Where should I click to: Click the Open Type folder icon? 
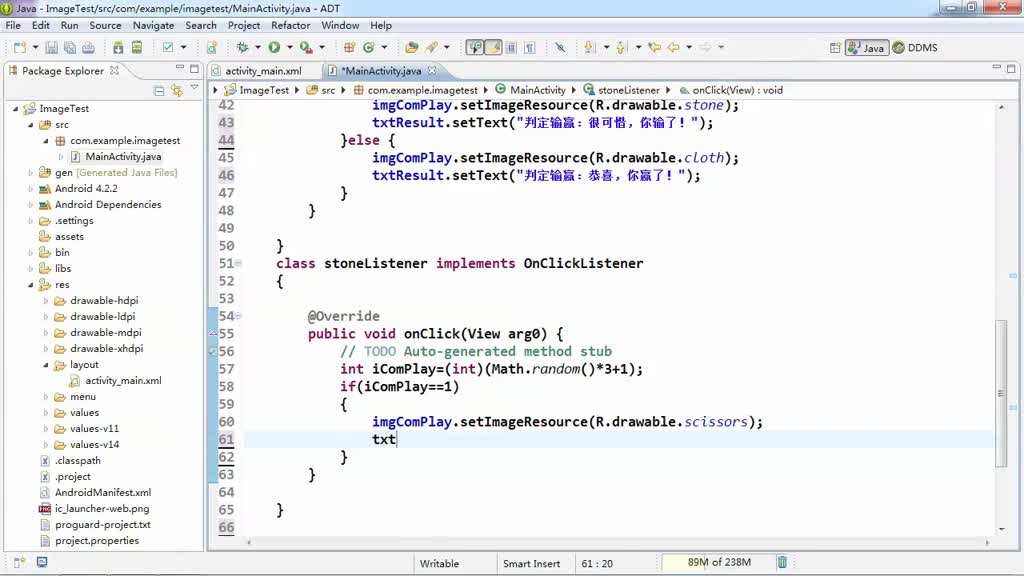pyautogui.click(x=411, y=48)
